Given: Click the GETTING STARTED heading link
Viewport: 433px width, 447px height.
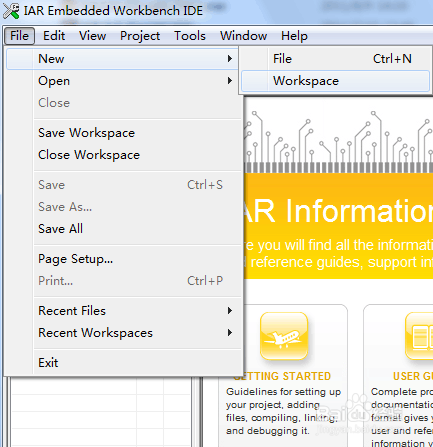Looking at the screenshot, I should coord(282,376).
